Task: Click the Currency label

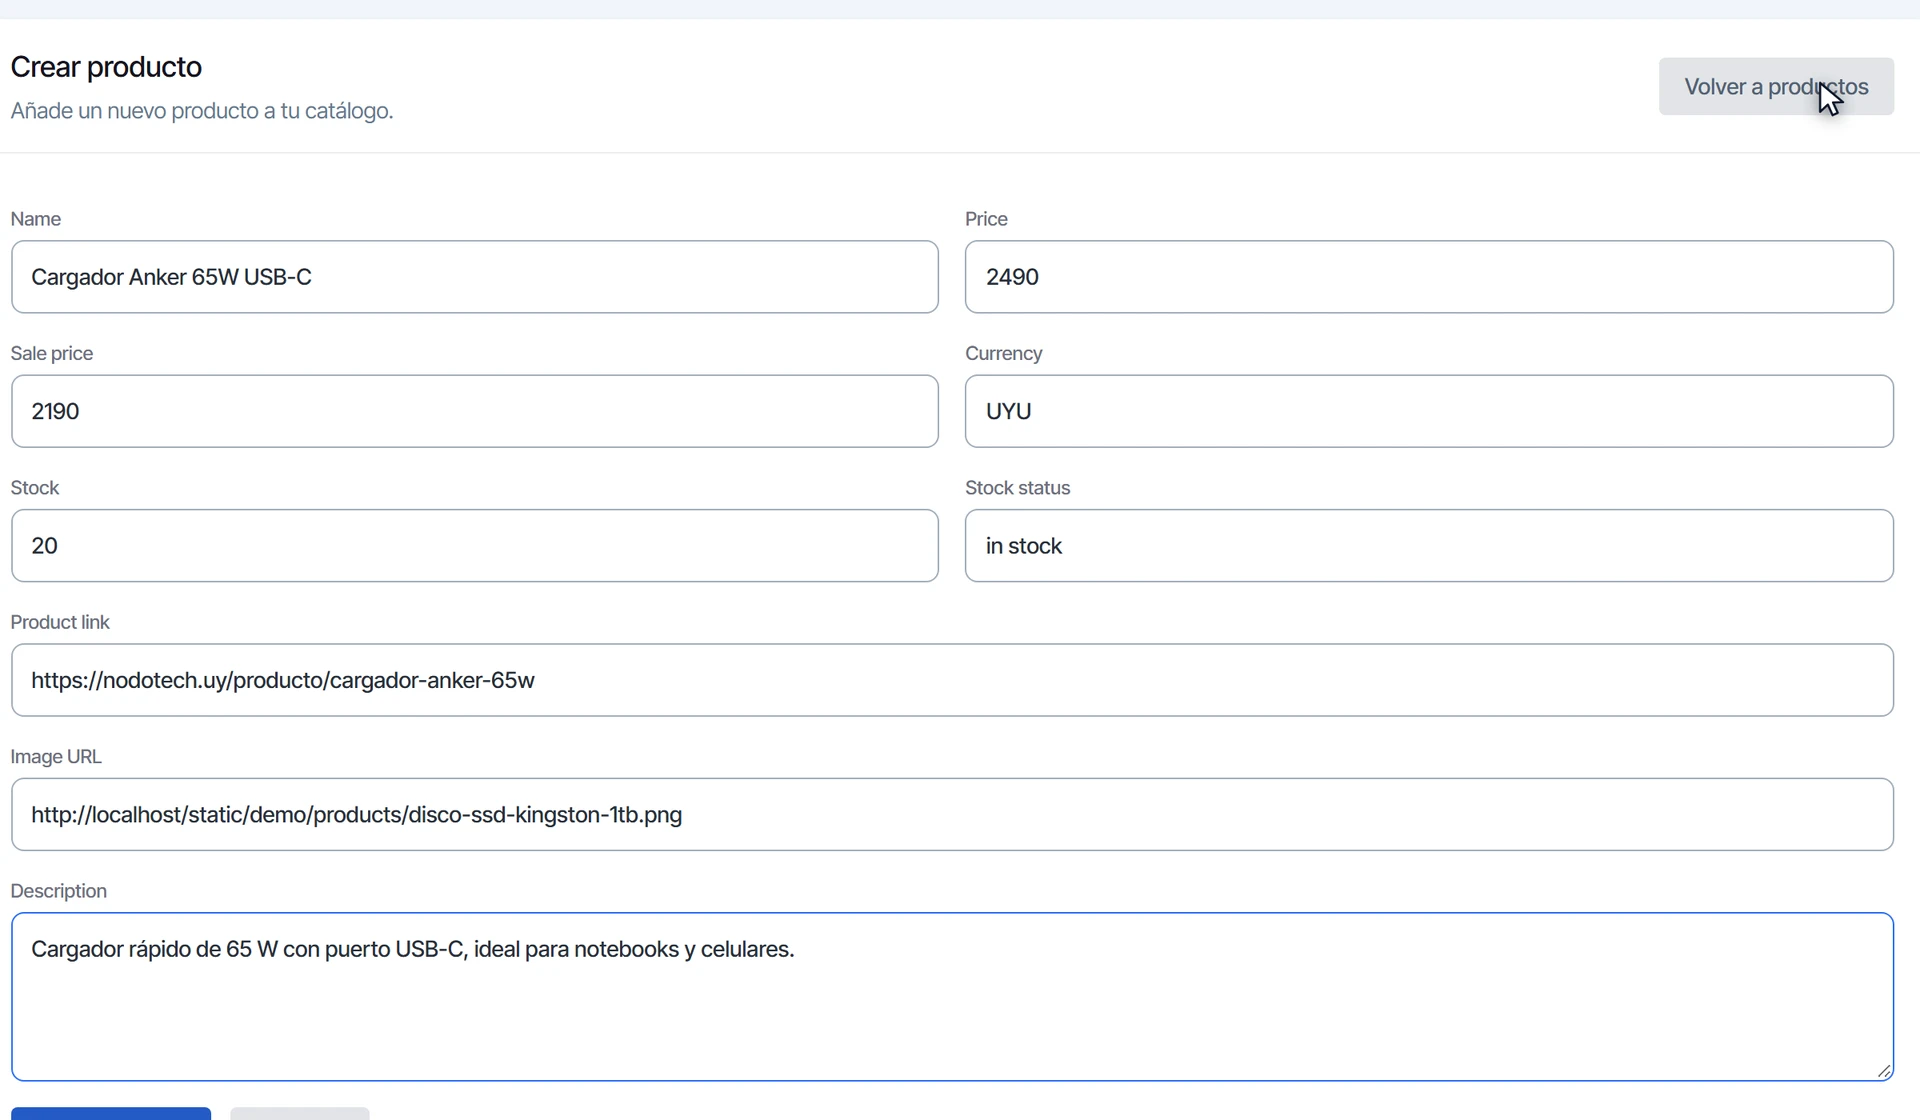Action: pyautogui.click(x=1004, y=354)
